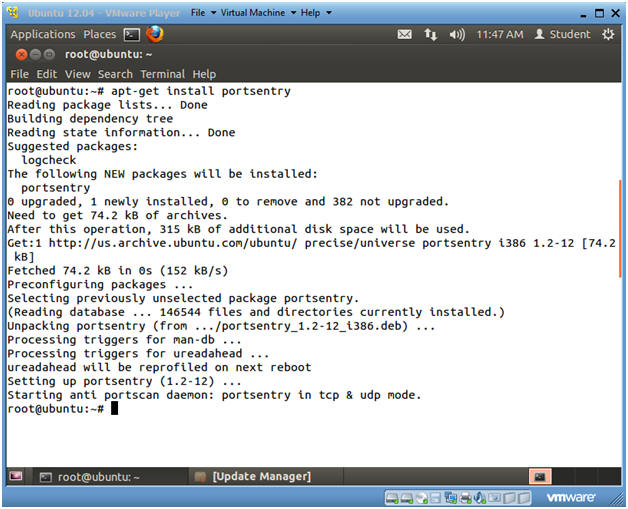This screenshot has width=628, height=509.
Task: Maximize the VMware Player window
Action: point(599,13)
